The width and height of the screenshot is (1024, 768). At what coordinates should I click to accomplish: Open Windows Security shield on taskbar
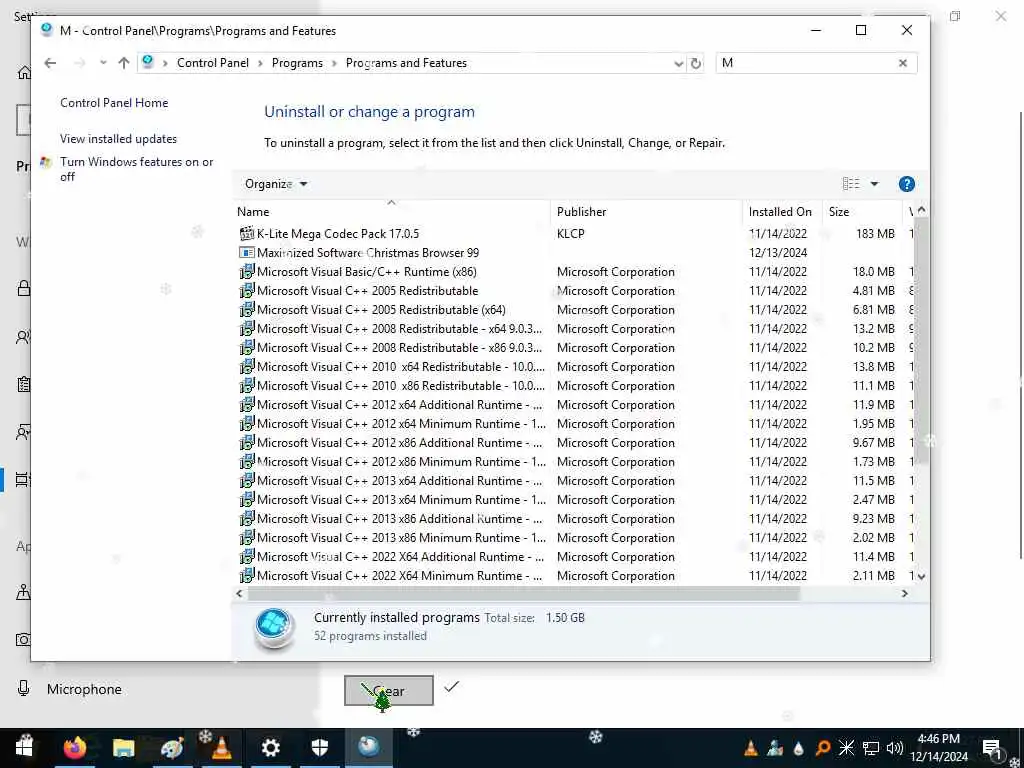(x=319, y=748)
